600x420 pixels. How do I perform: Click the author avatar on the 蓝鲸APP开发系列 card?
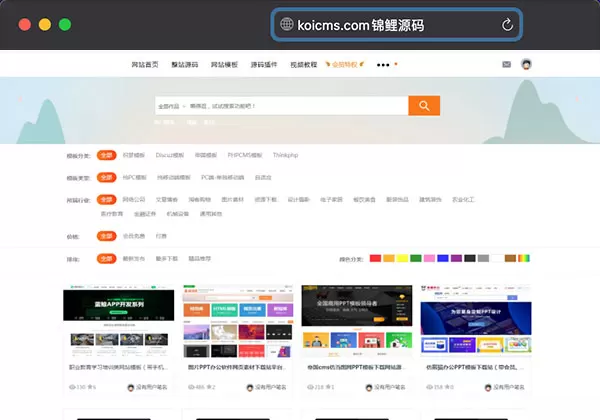pos(130,387)
